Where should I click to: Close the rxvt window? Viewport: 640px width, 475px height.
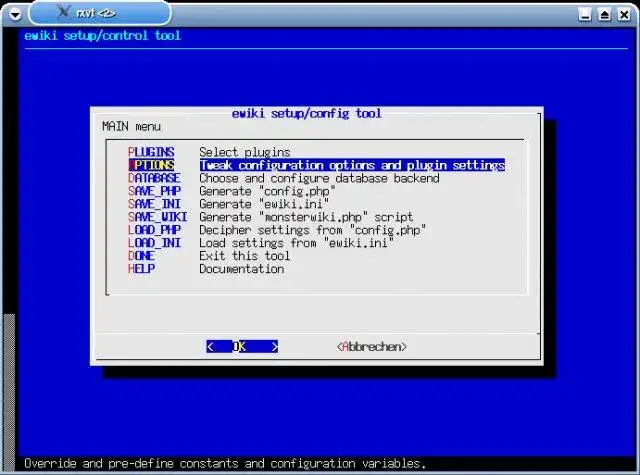pyautogui.click(x=624, y=15)
